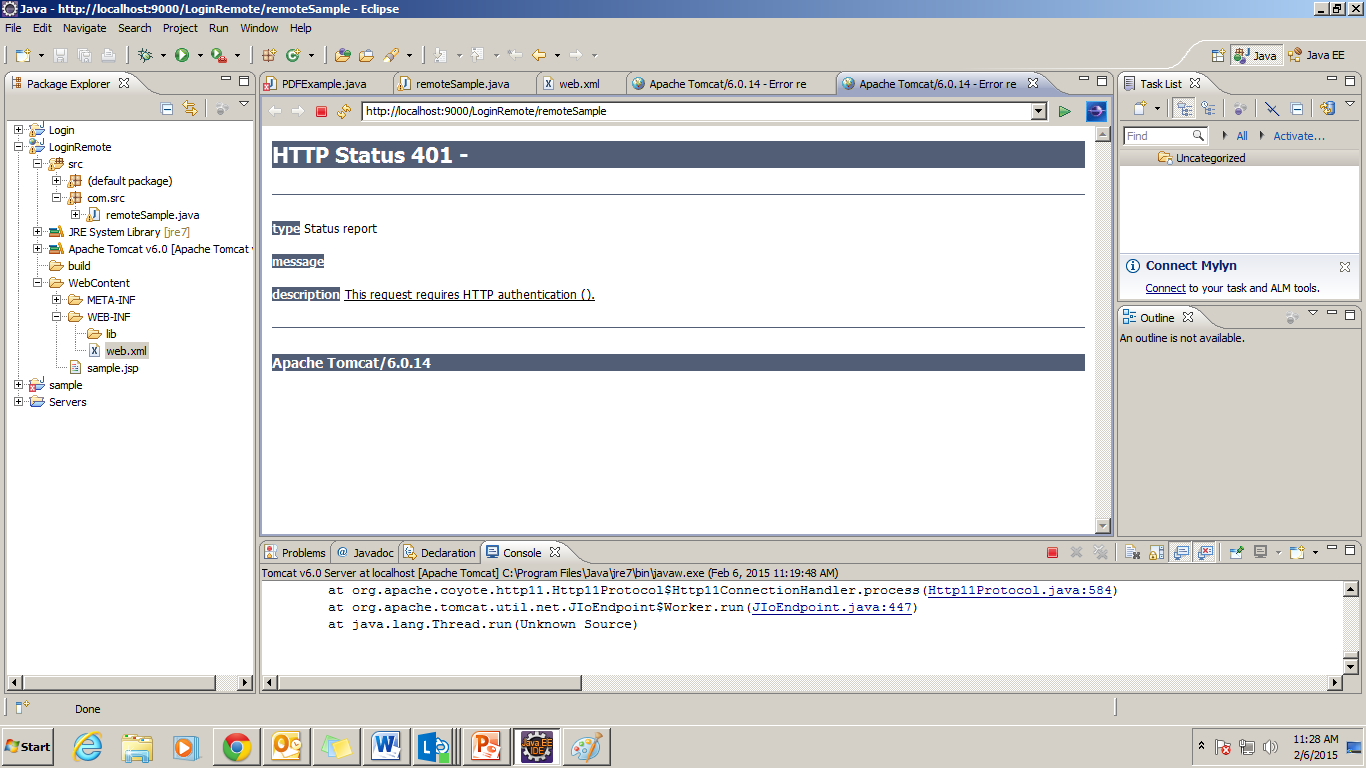Open the Project menu
1366x768 pixels.
(x=180, y=28)
